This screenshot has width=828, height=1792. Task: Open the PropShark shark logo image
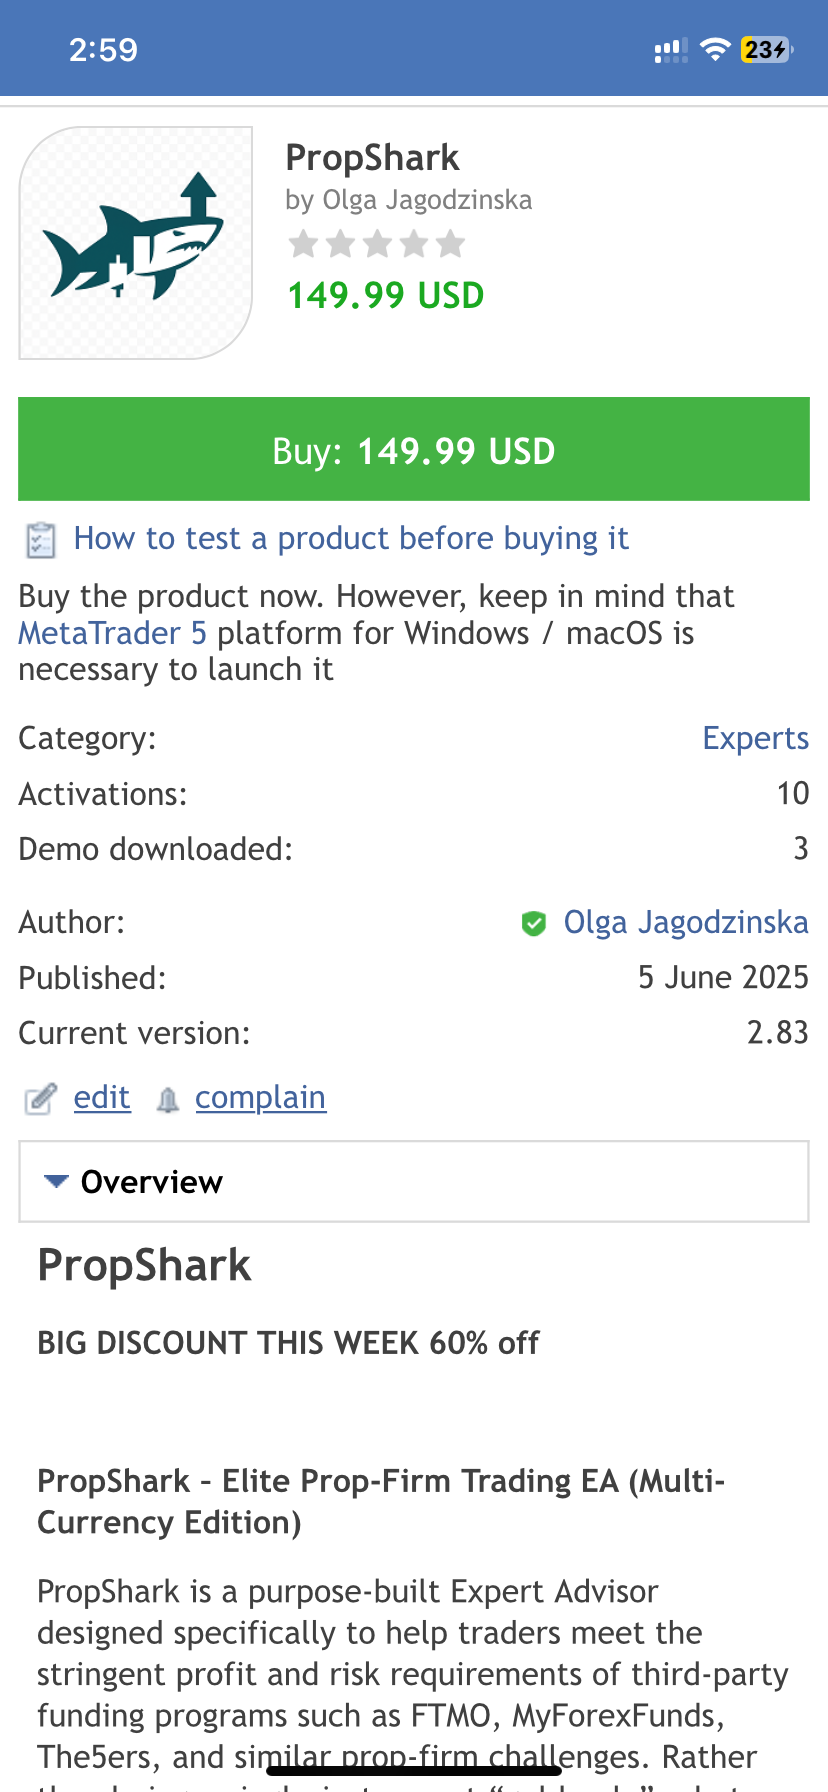pyautogui.click(x=135, y=243)
